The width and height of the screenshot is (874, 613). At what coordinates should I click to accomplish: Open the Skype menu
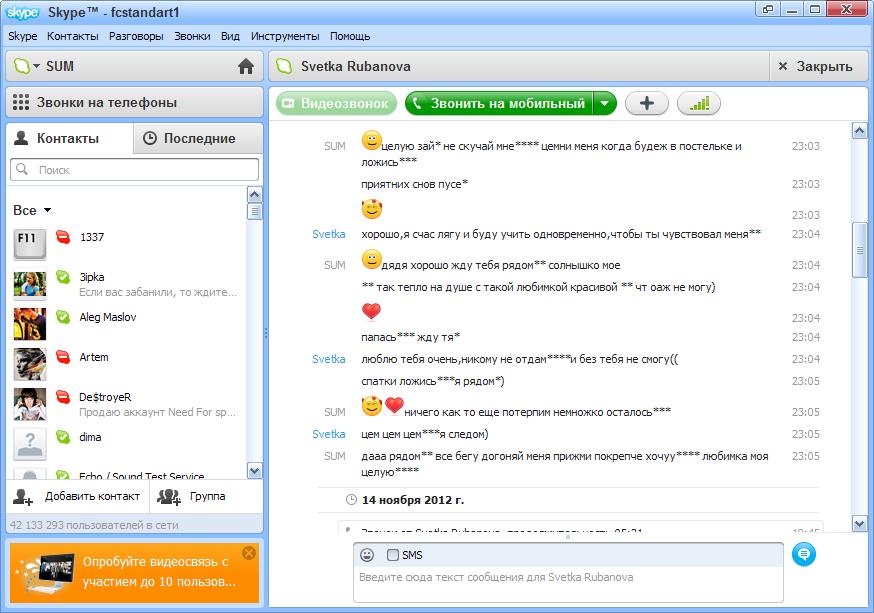point(23,36)
